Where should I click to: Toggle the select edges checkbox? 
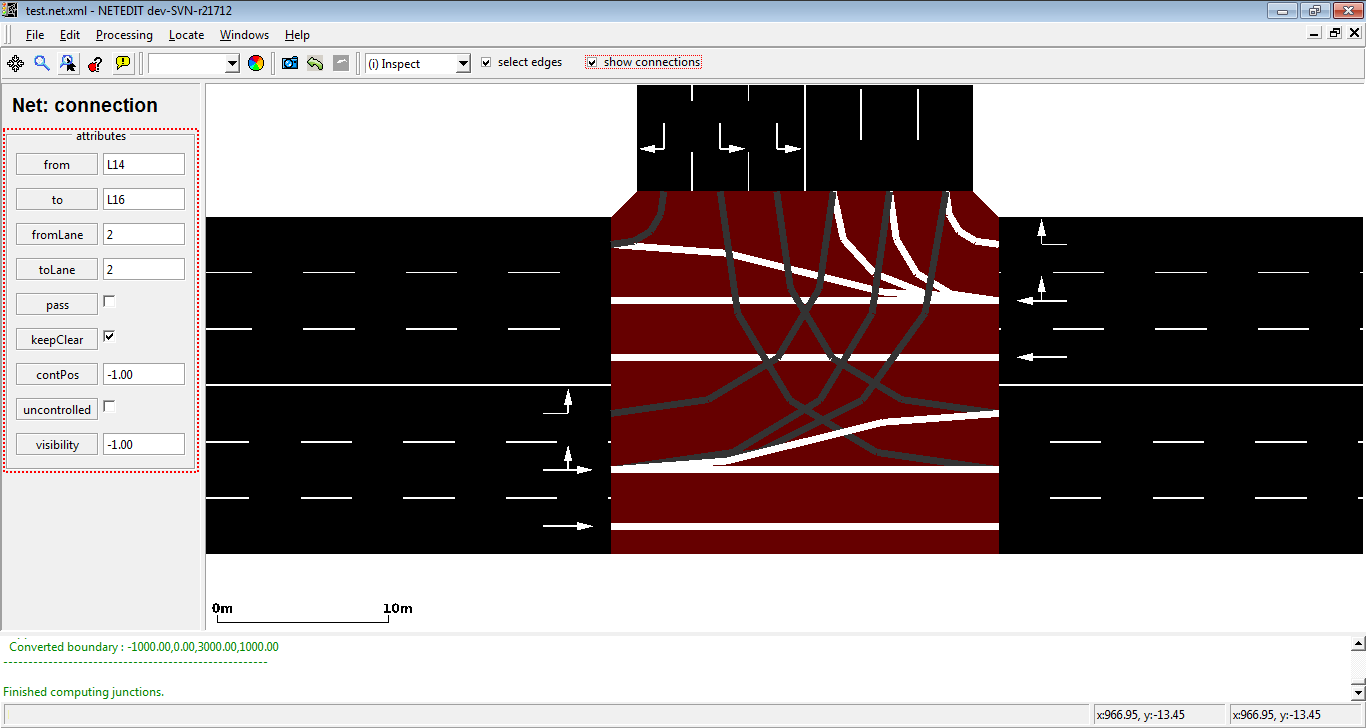486,62
